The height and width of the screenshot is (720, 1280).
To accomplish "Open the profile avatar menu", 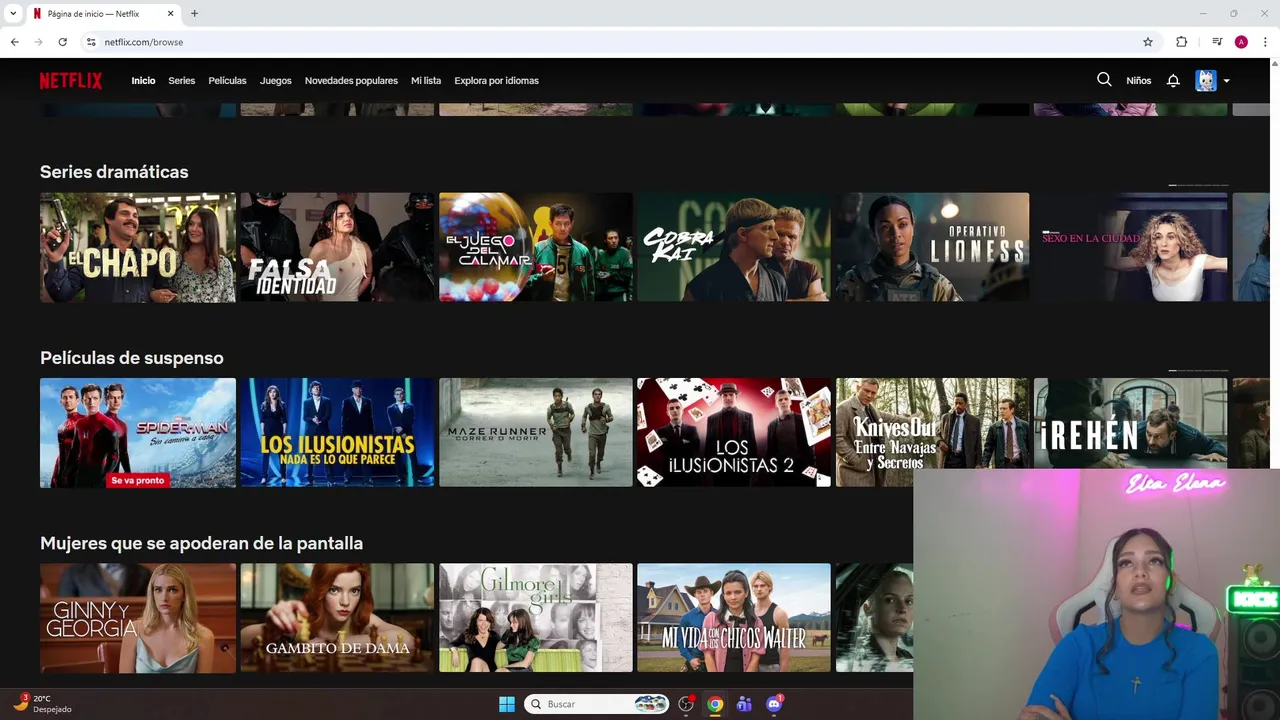I will tap(1206, 81).
